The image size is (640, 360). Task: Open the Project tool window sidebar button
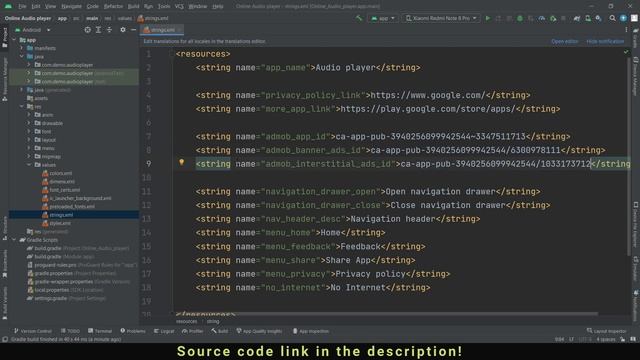click(4, 37)
